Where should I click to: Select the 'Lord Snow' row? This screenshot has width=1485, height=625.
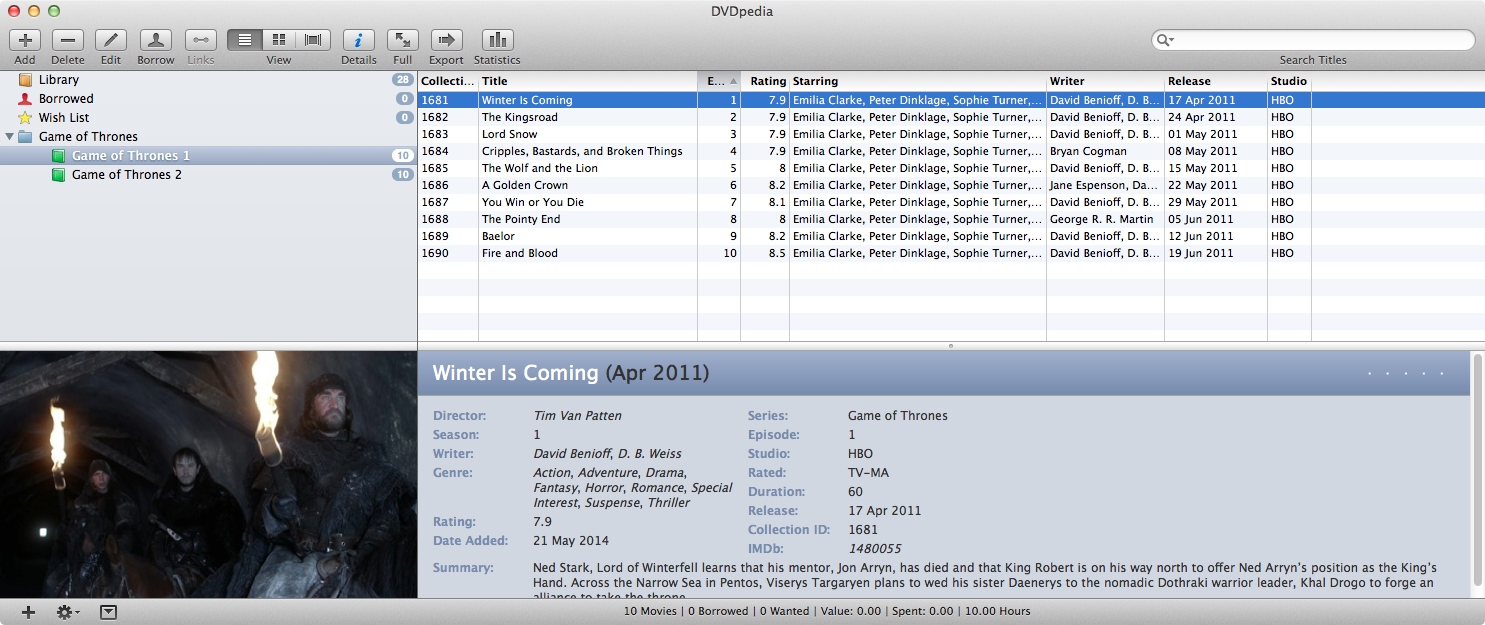(951, 134)
